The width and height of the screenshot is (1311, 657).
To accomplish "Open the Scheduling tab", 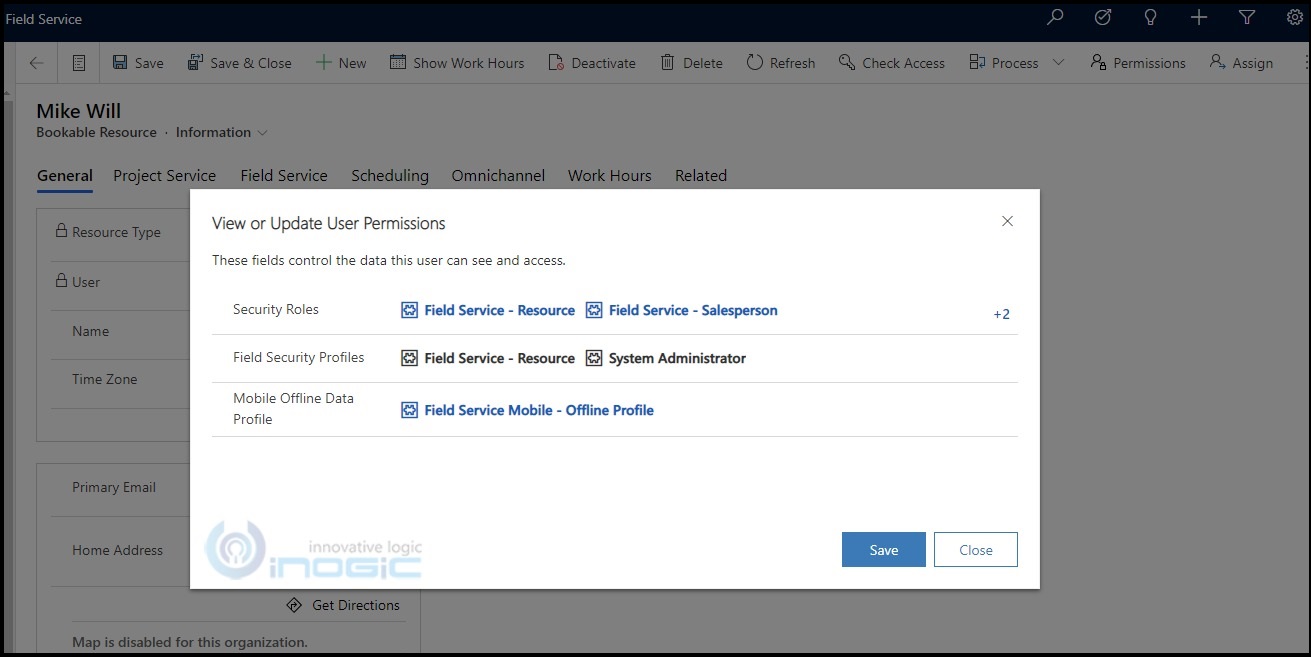I will pyautogui.click(x=390, y=175).
